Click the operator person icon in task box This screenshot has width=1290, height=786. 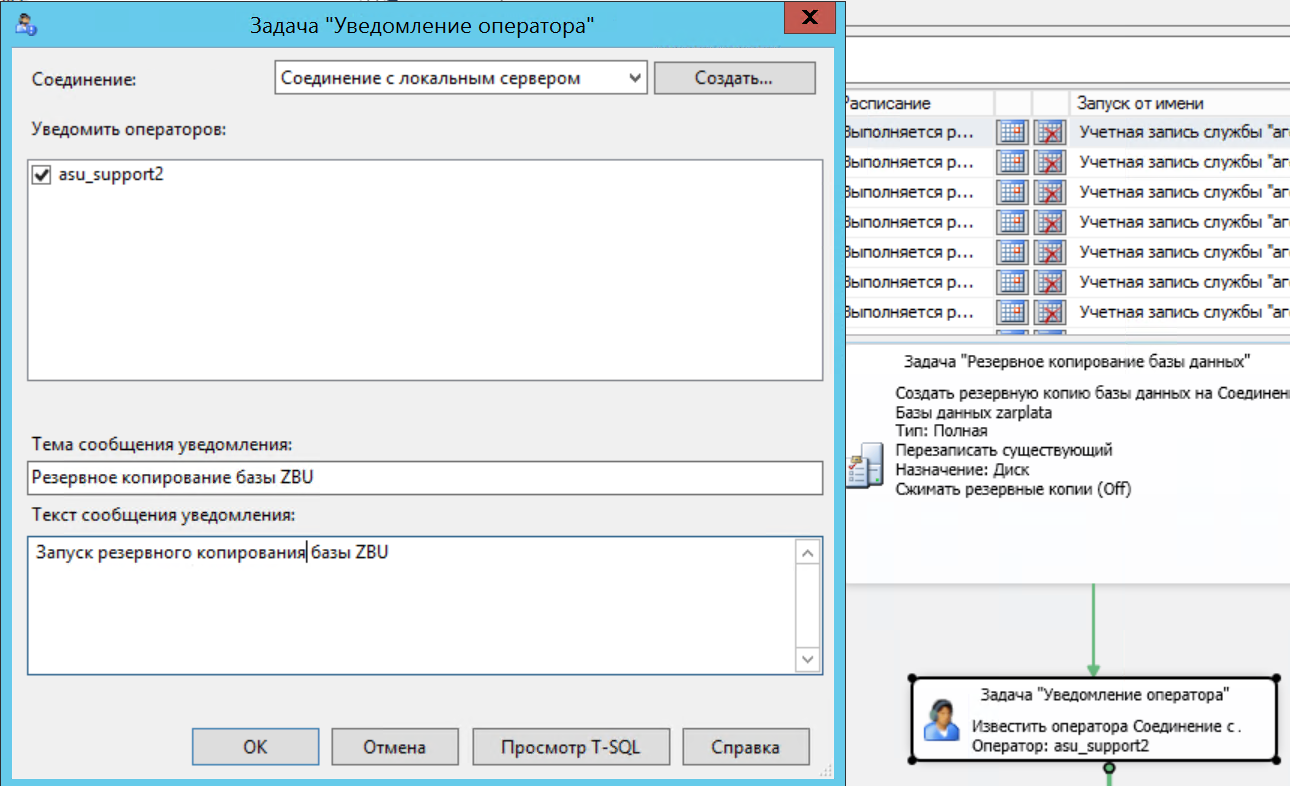[x=941, y=720]
